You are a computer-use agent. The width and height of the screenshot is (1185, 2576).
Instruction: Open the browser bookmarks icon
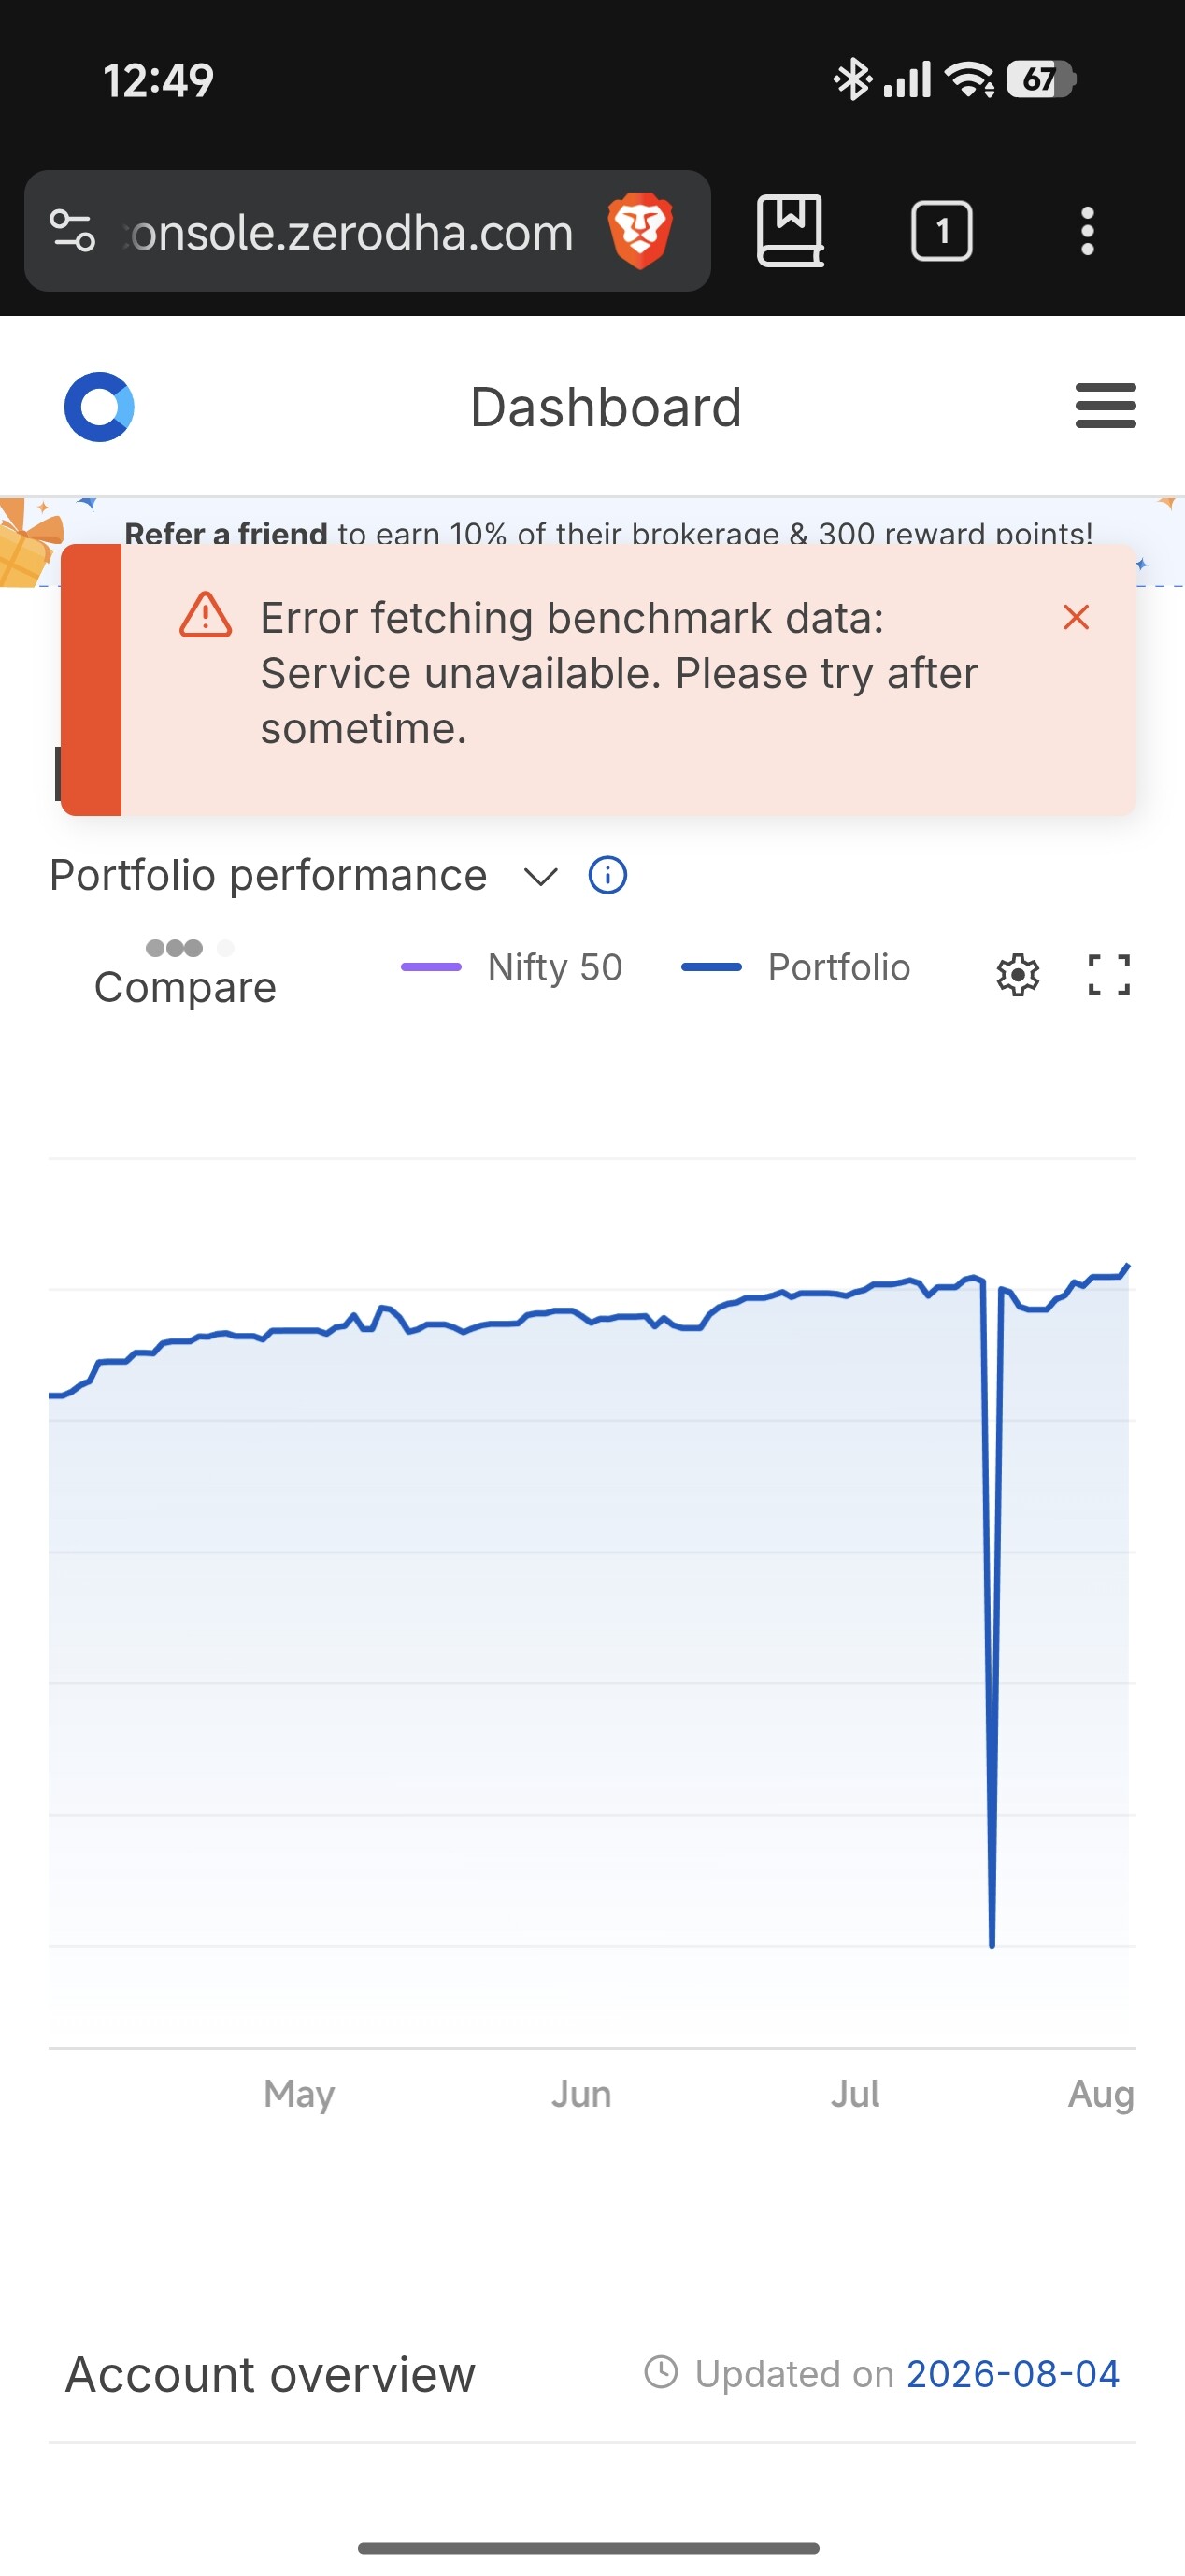click(x=790, y=231)
